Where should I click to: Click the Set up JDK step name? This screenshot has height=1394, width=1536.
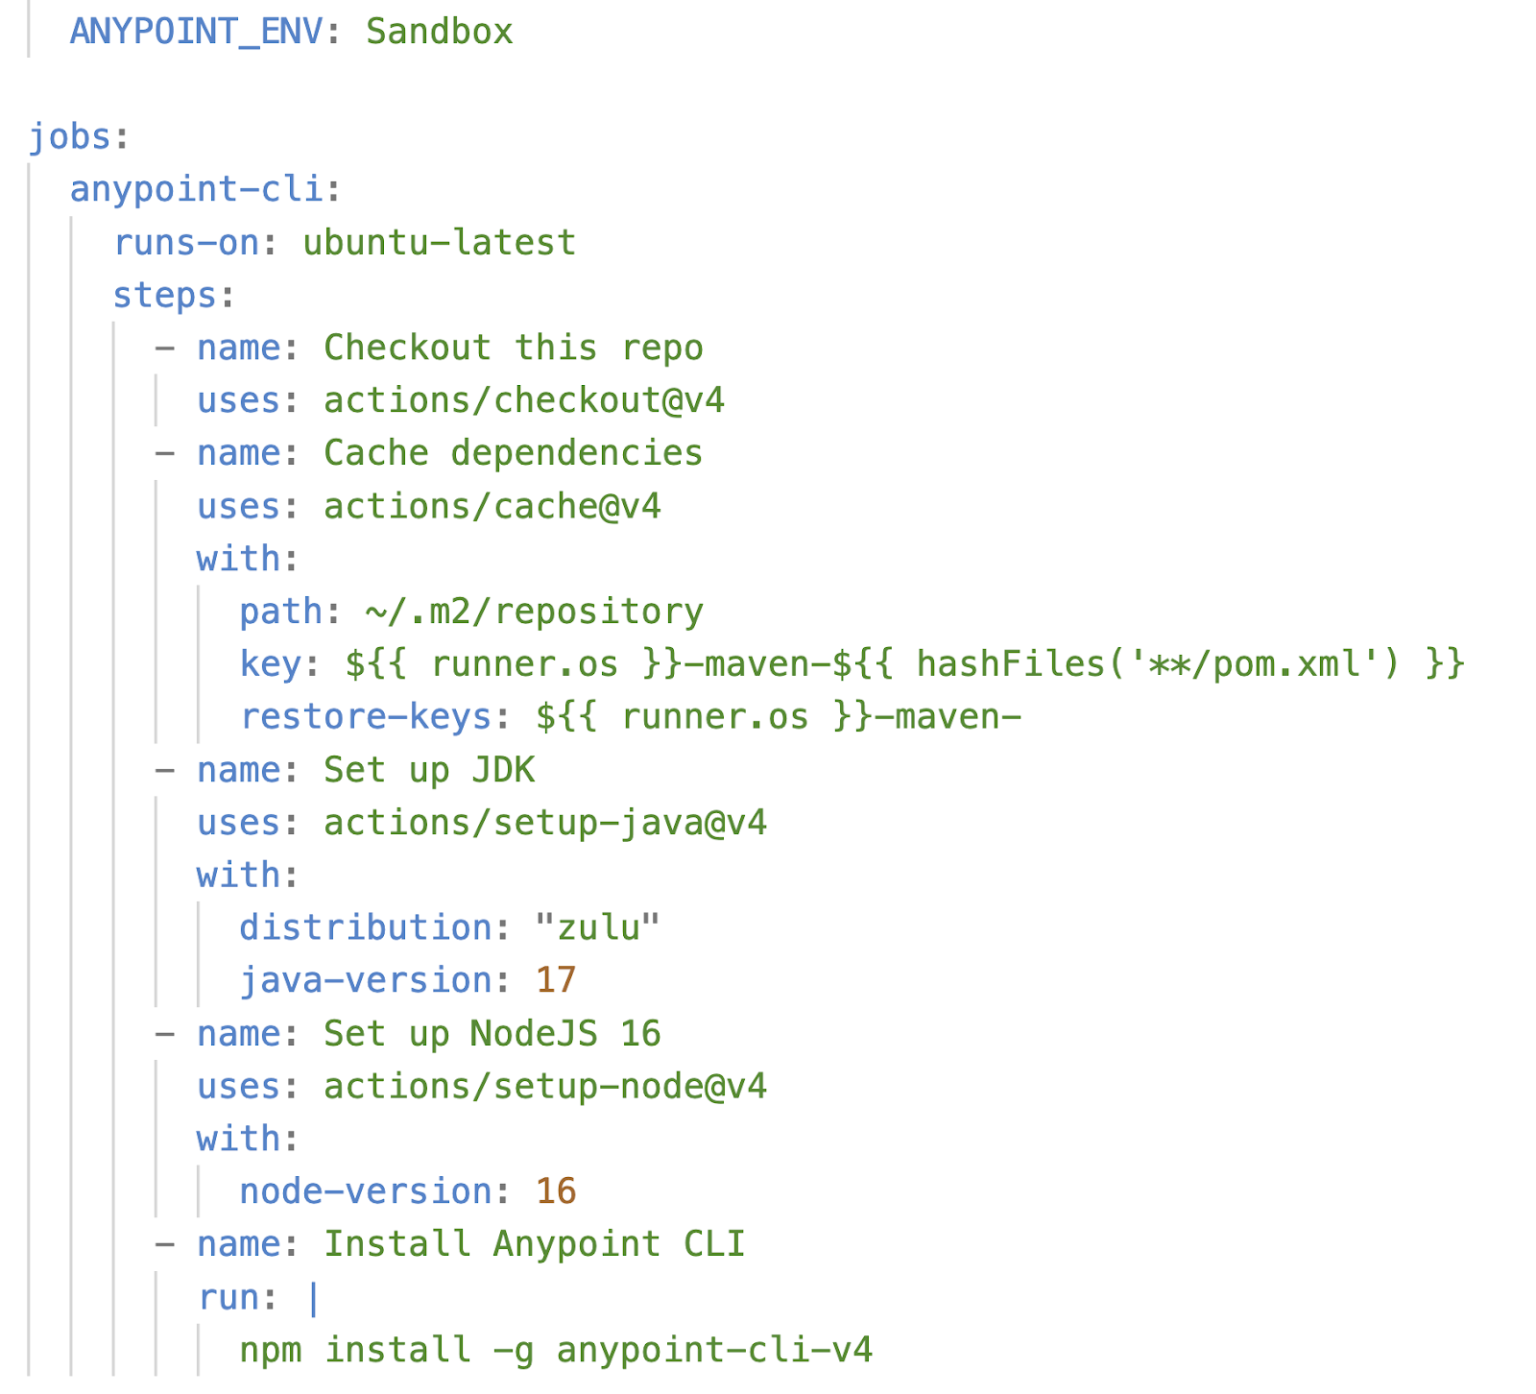click(x=429, y=771)
